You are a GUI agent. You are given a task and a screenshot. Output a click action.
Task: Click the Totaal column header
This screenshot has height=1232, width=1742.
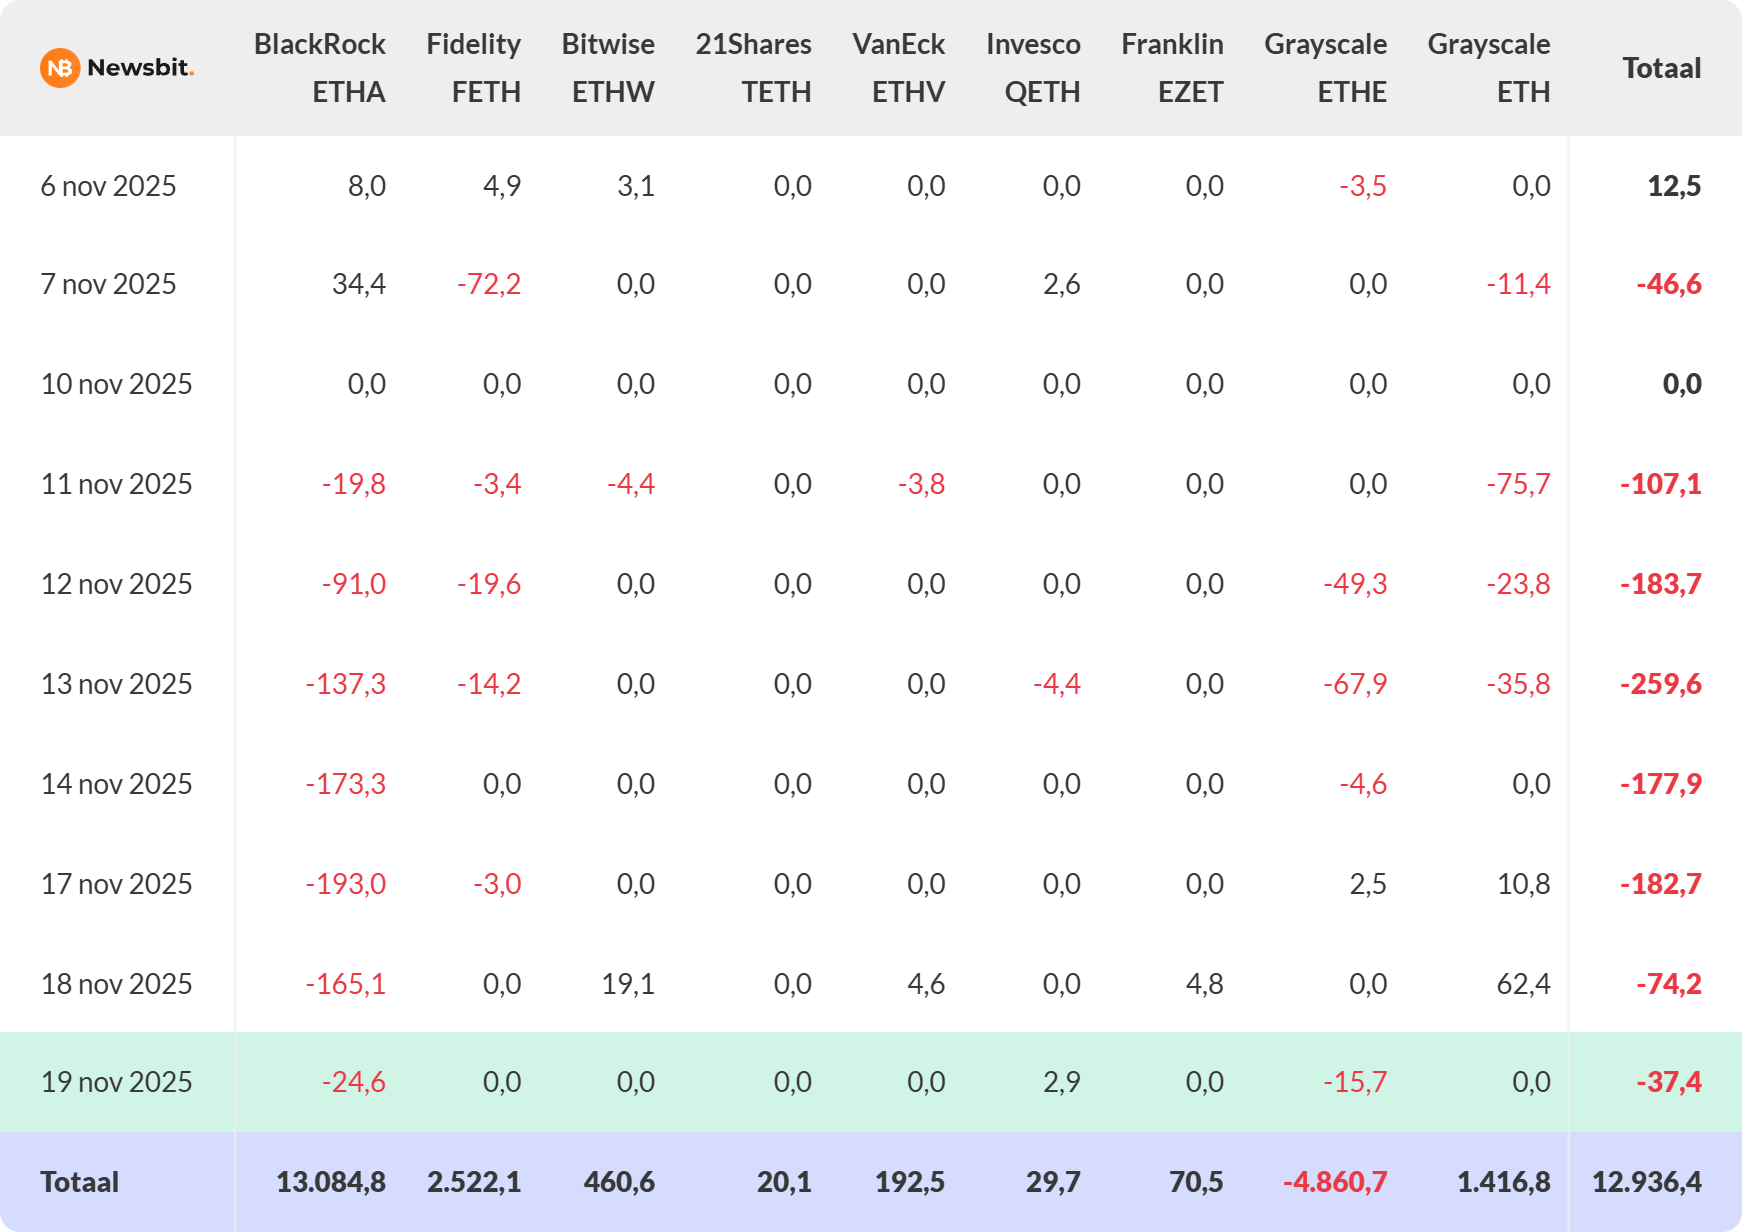click(x=1661, y=68)
